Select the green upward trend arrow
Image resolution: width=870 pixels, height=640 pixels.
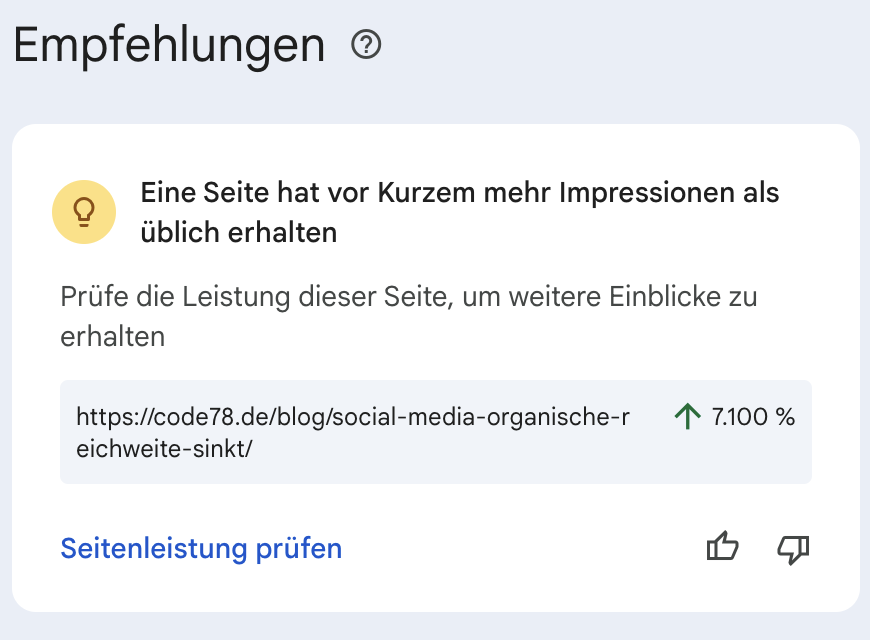point(687,417)
